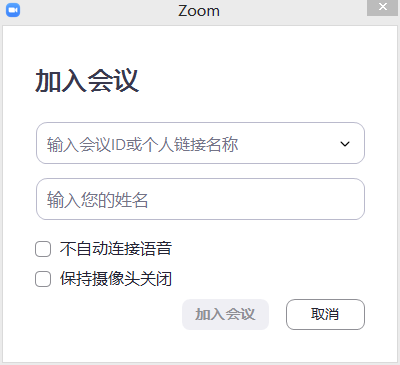Click the 不自动连接语音 label text
The height and width of the screenshot is (365, 400).
pyautogui.click(x=116, y=249)
